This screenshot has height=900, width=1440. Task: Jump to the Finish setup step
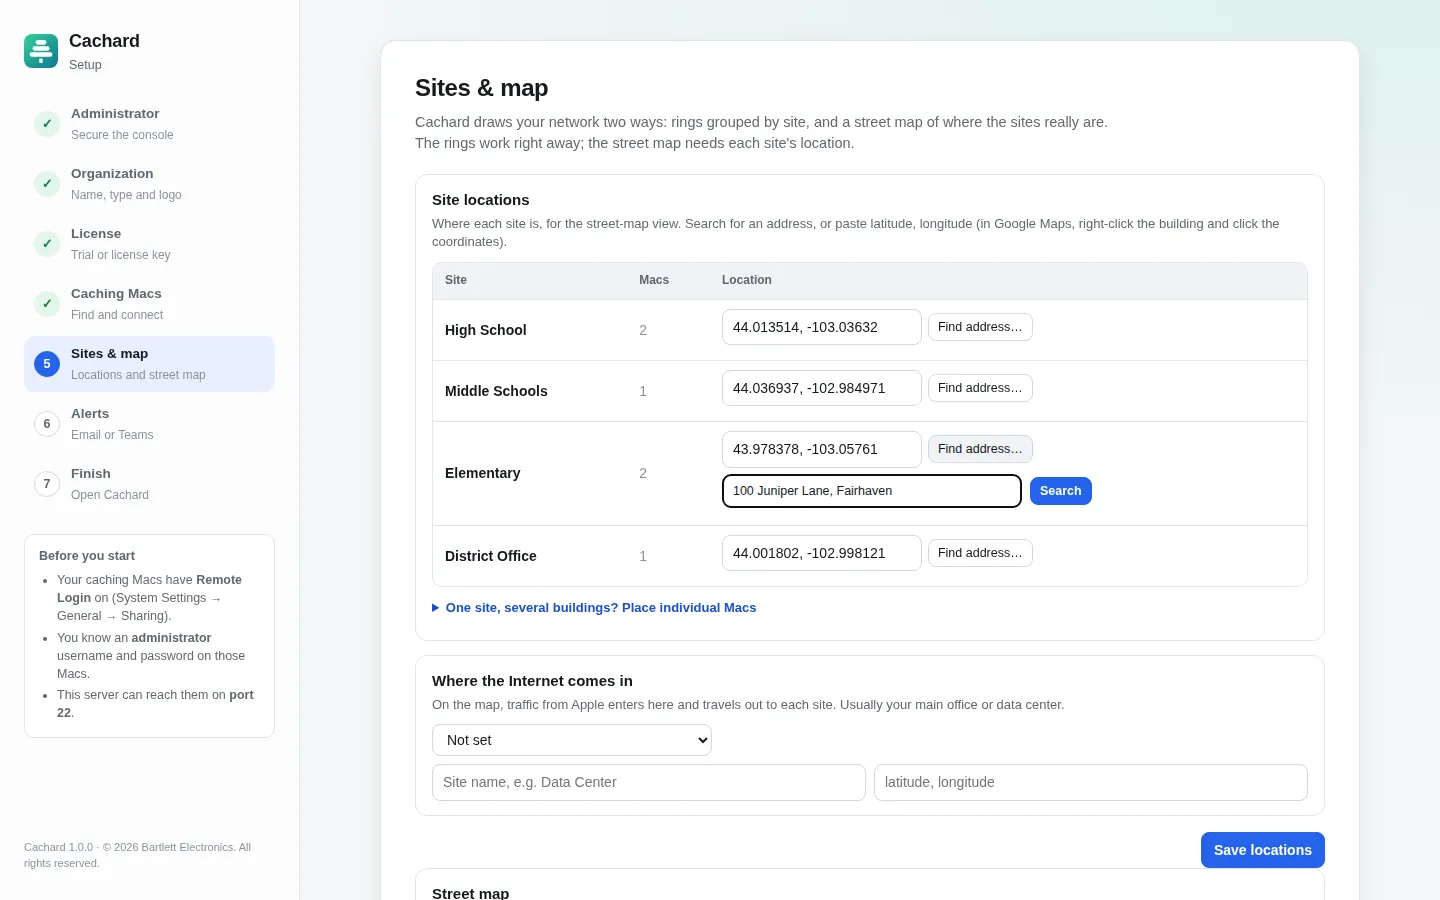149,484
